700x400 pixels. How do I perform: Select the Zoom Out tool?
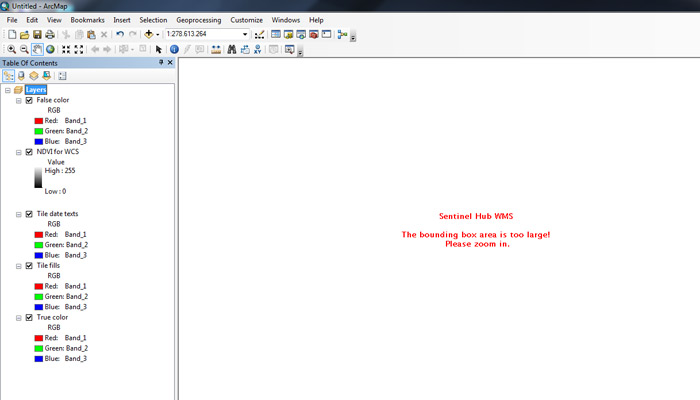pyautogui.click(x=24, y=49)
